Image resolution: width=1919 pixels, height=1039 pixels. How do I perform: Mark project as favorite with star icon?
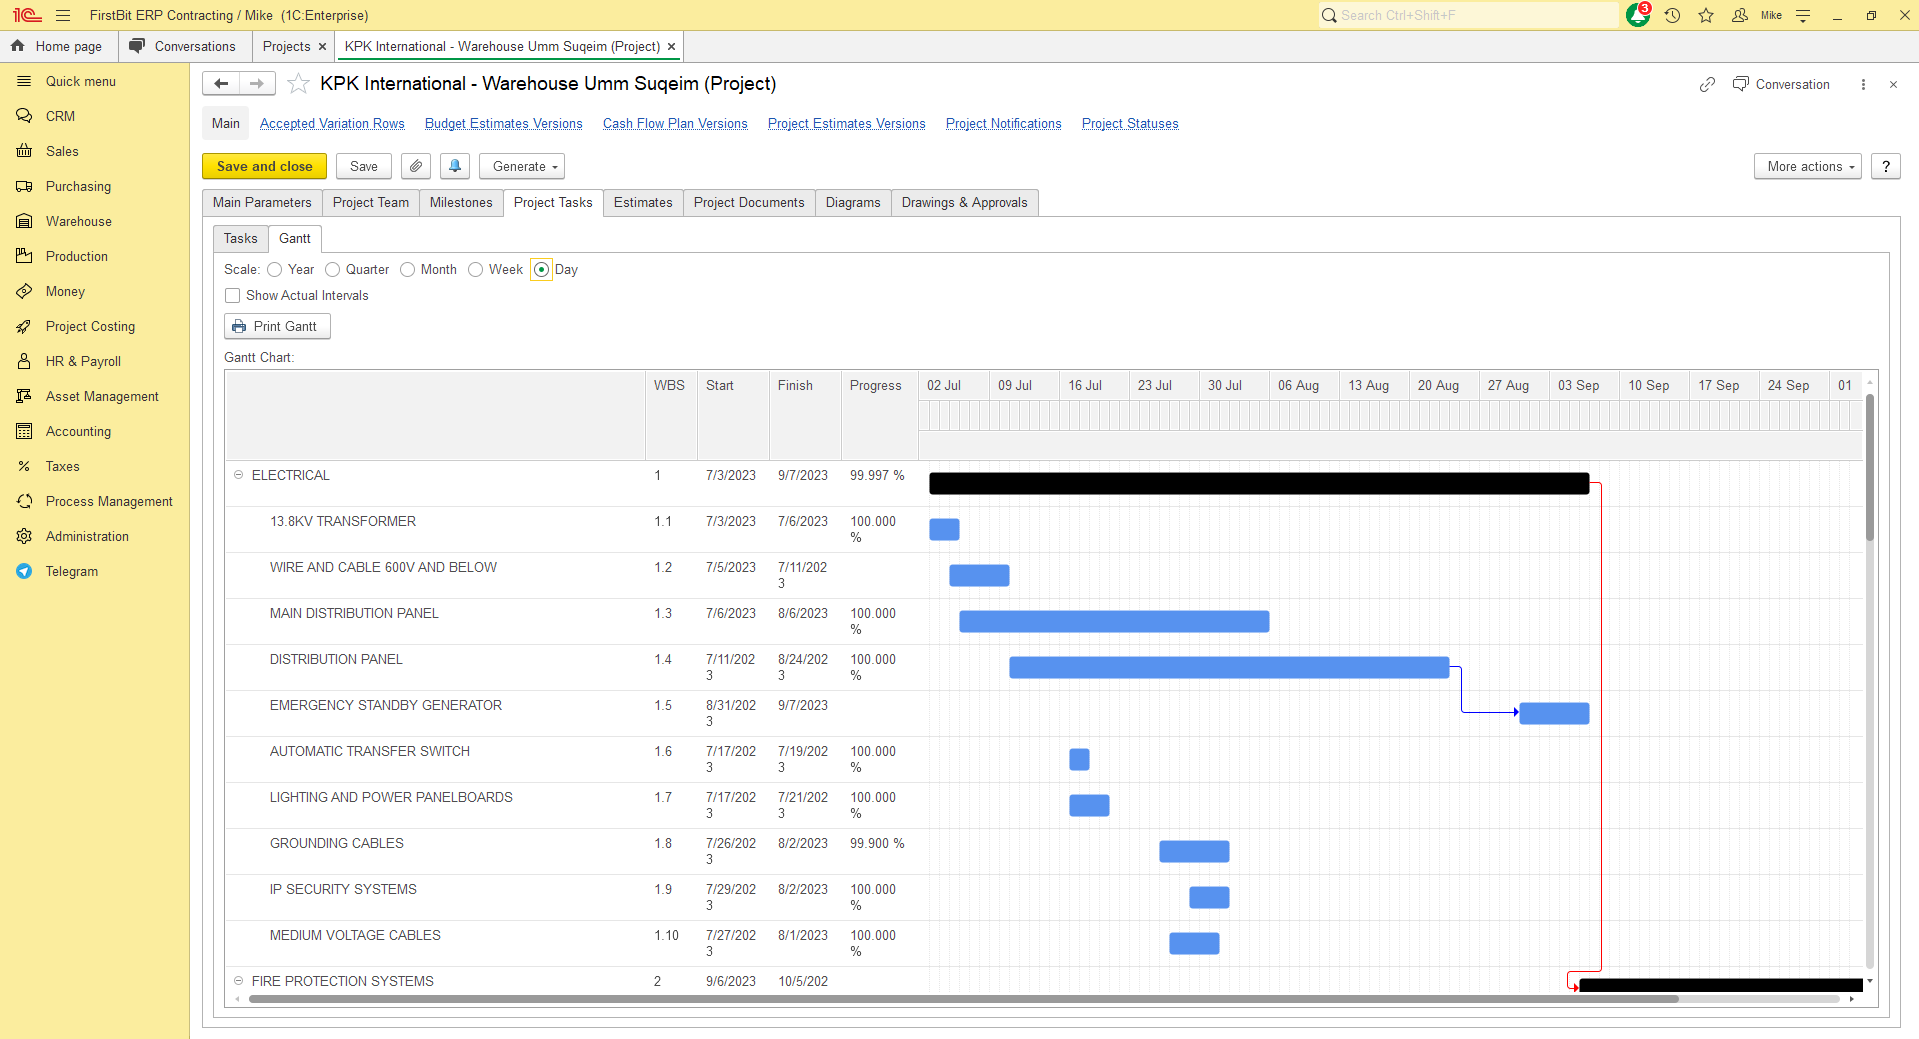click(x=298, y=84)
